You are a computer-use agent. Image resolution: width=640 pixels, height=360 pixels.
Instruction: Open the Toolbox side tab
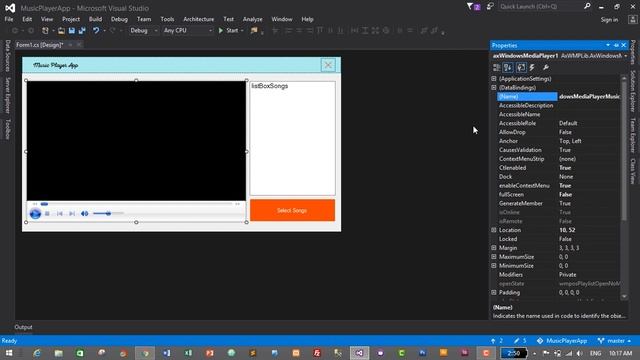pyautogui.click(x=7, y=129)
